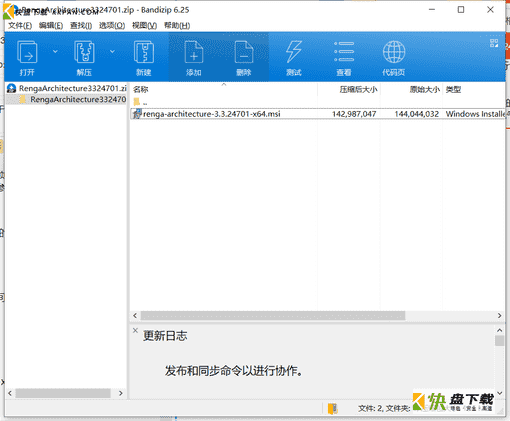Viewport: 510px width, 421px height.
Task: Click update log panel scroll down arrow
Action: pos(499,393)
